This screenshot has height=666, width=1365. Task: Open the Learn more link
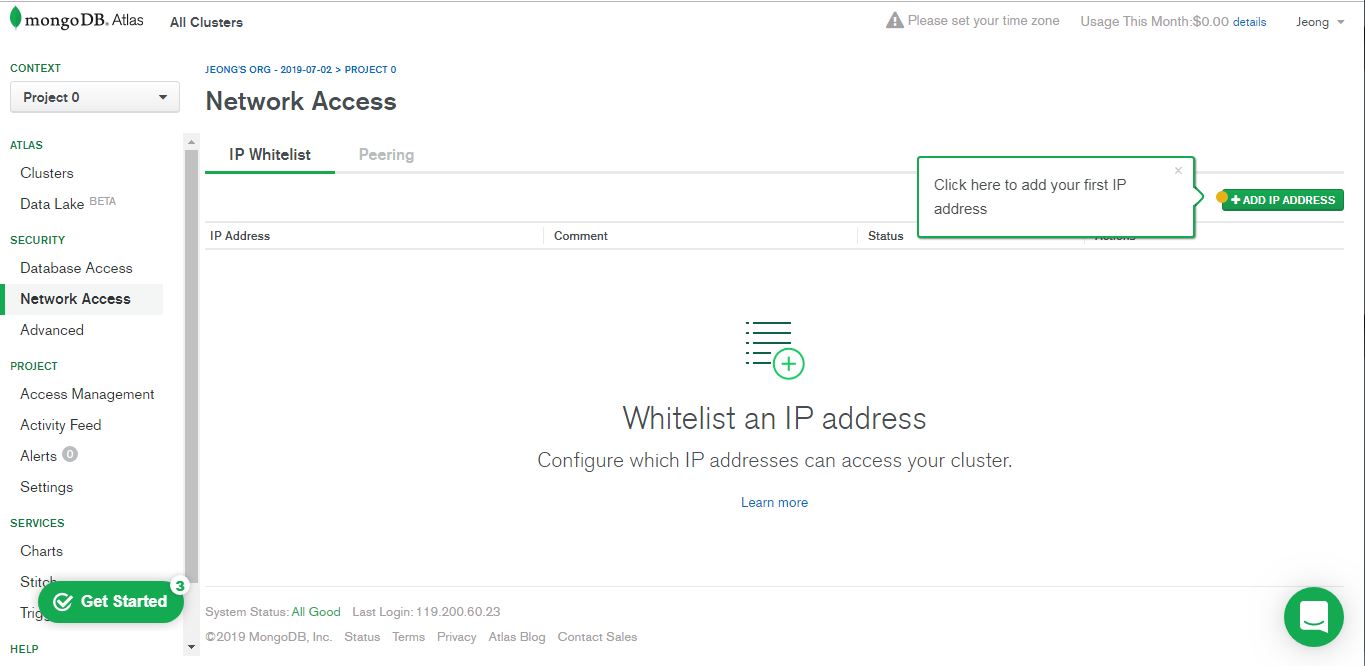coord(774,503)
